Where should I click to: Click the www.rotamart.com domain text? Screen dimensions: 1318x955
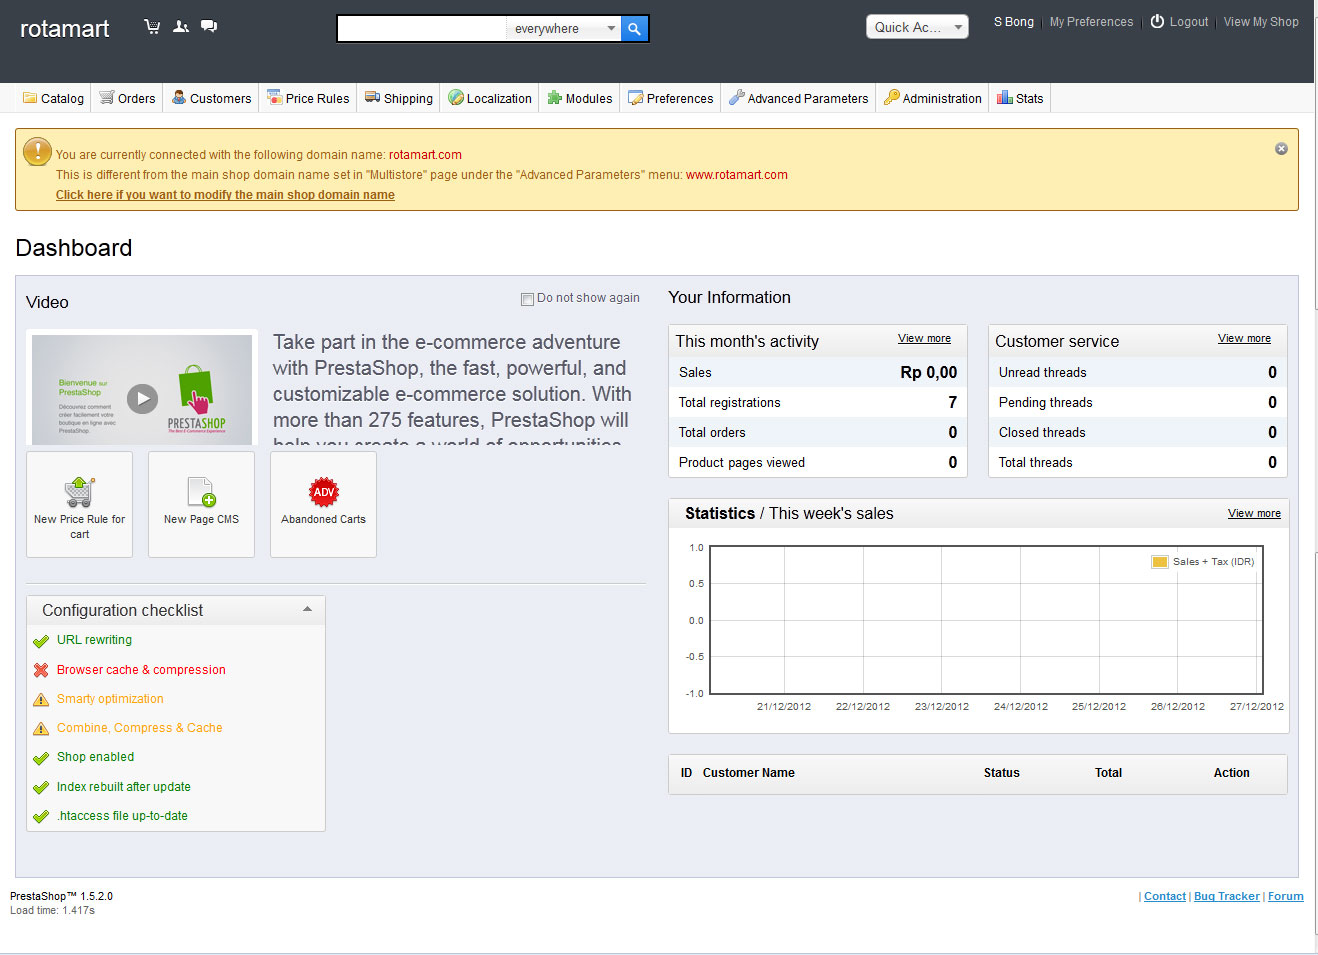[737, 175]
